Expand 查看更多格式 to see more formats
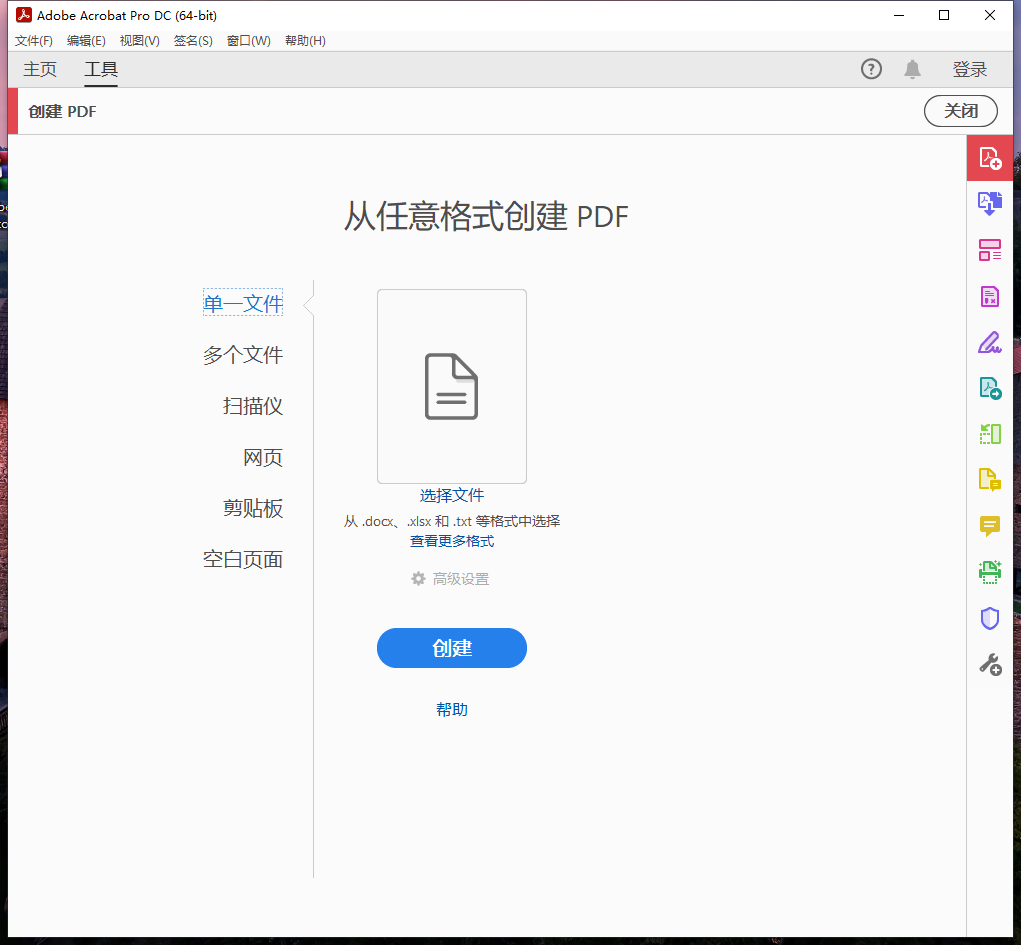The width and height of the screenshot is (1021, 945). click(451, 541)
